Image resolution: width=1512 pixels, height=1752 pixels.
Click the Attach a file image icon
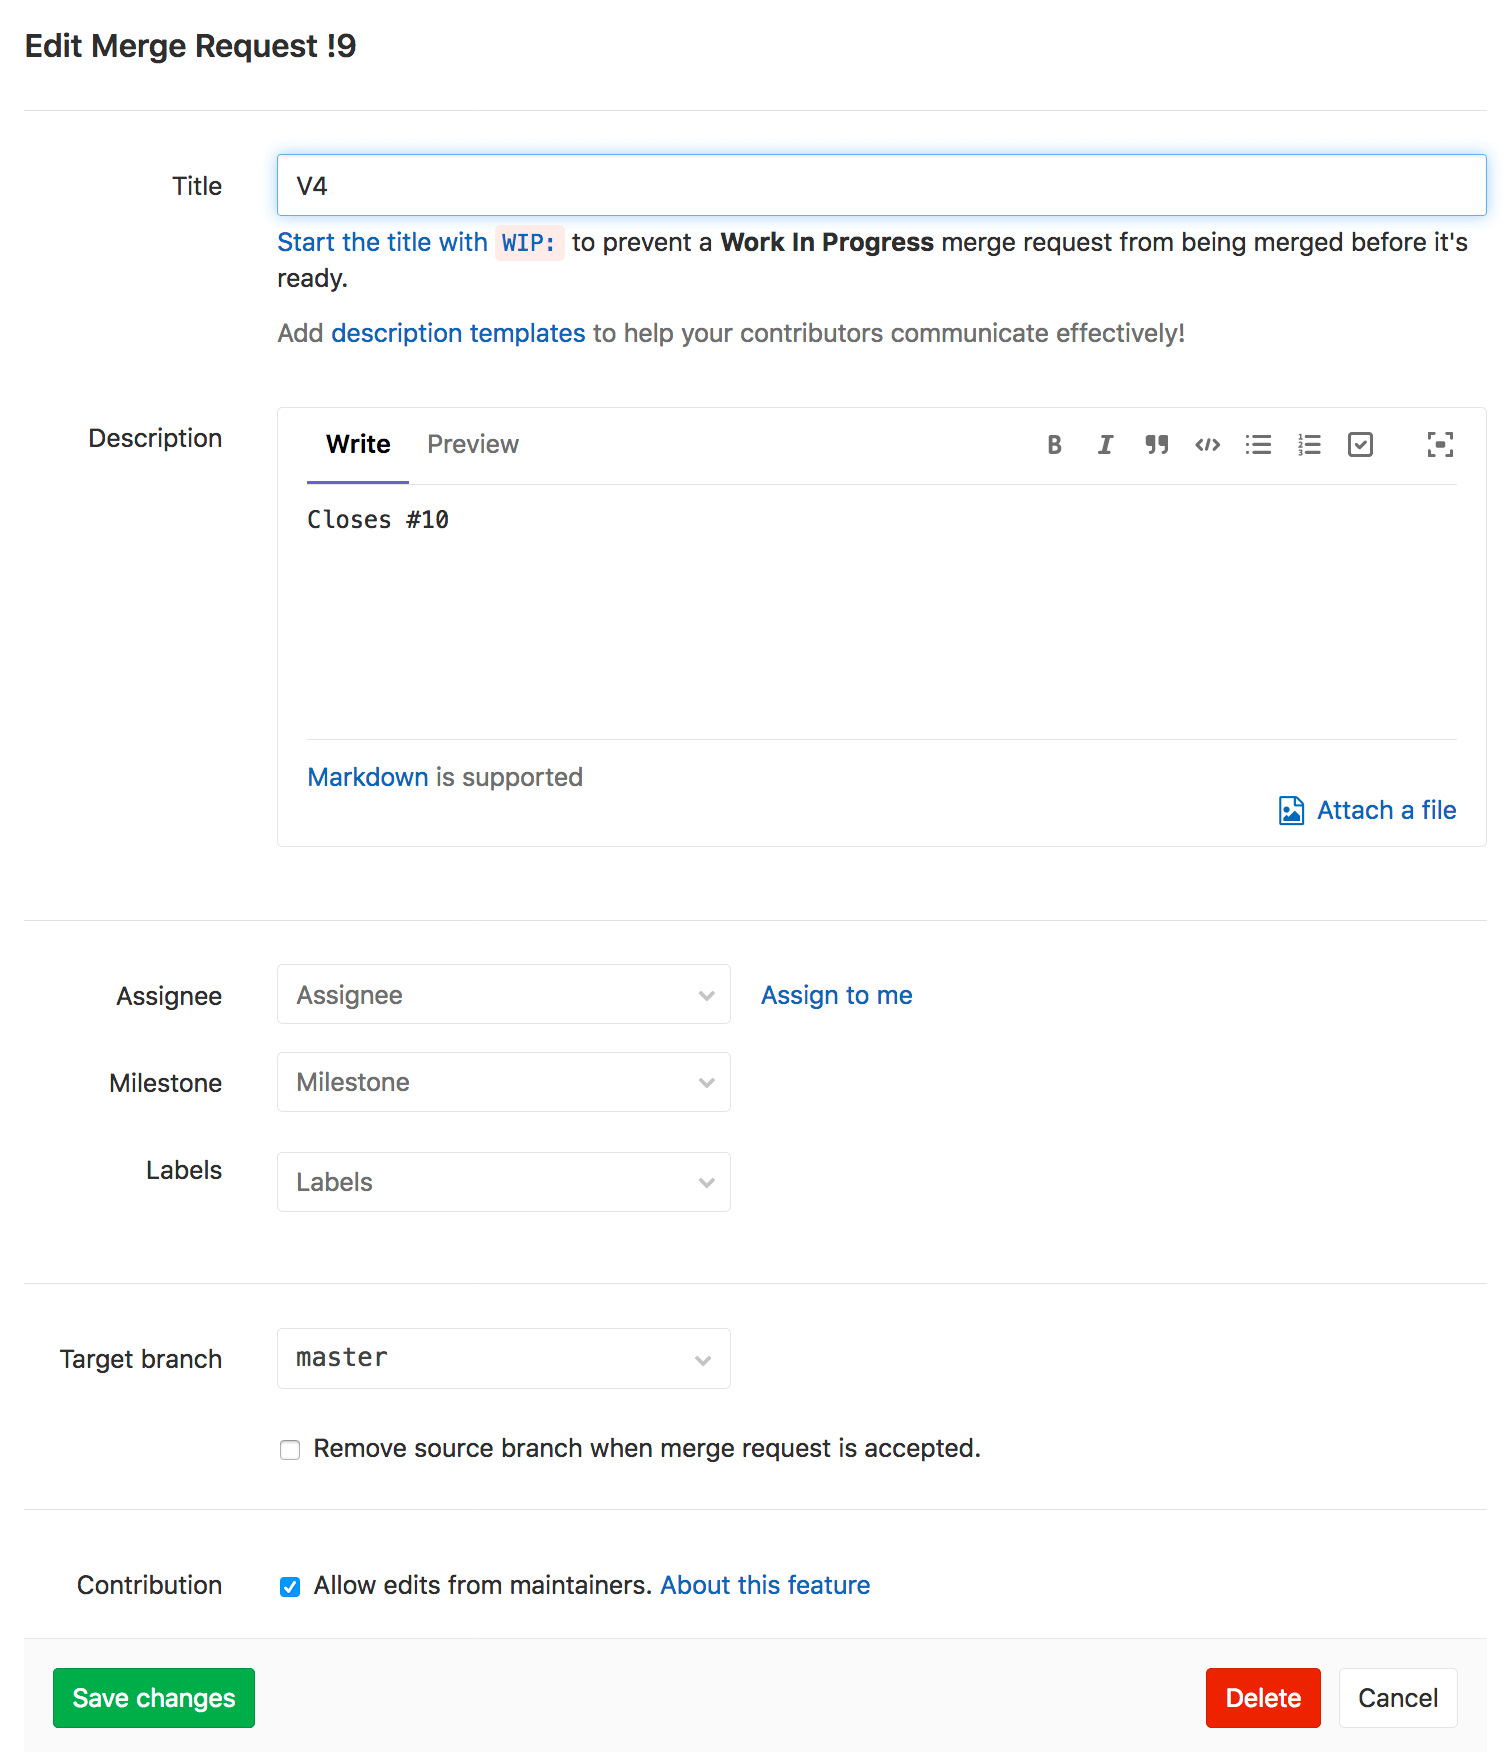coord(1291,810)
